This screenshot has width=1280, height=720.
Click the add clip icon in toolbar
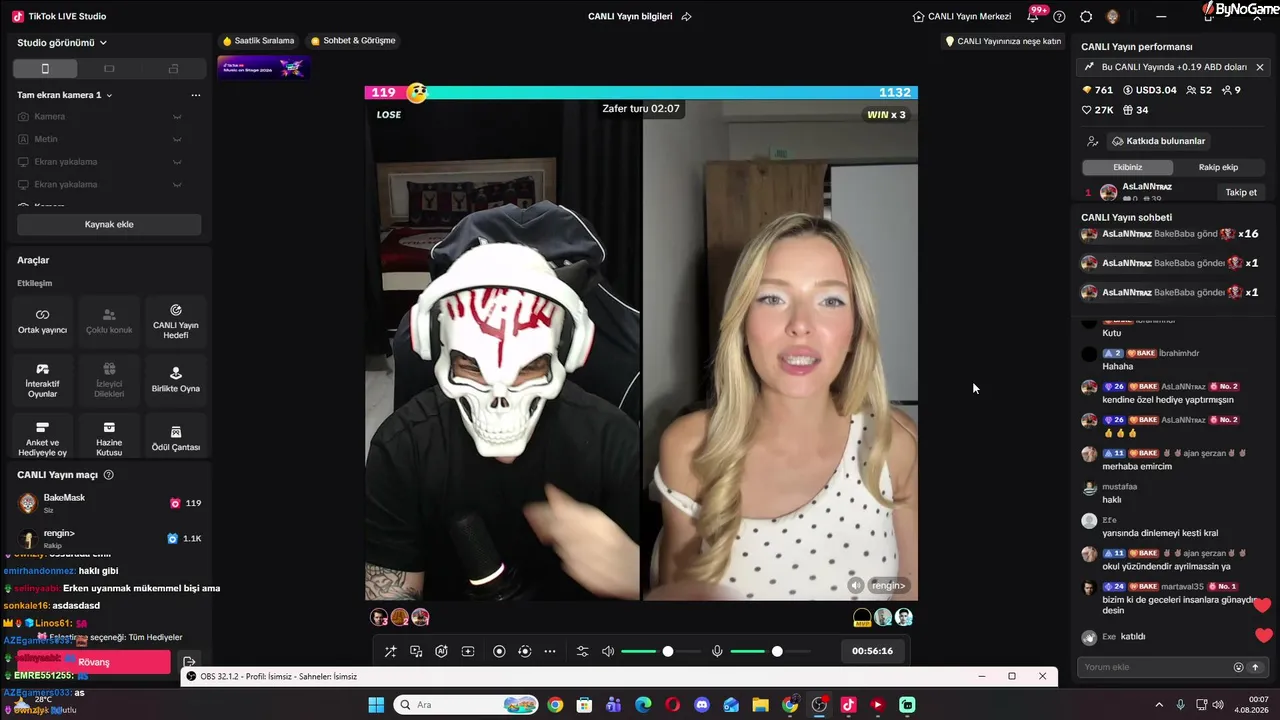(x=467, y=651)
